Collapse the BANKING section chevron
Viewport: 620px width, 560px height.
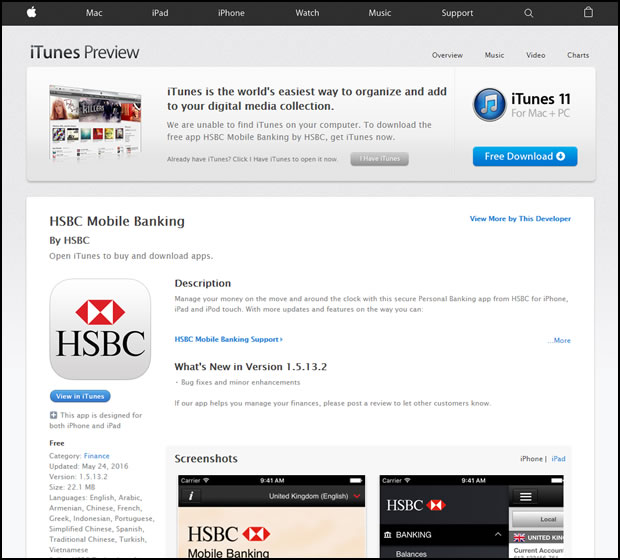point(498,534)
